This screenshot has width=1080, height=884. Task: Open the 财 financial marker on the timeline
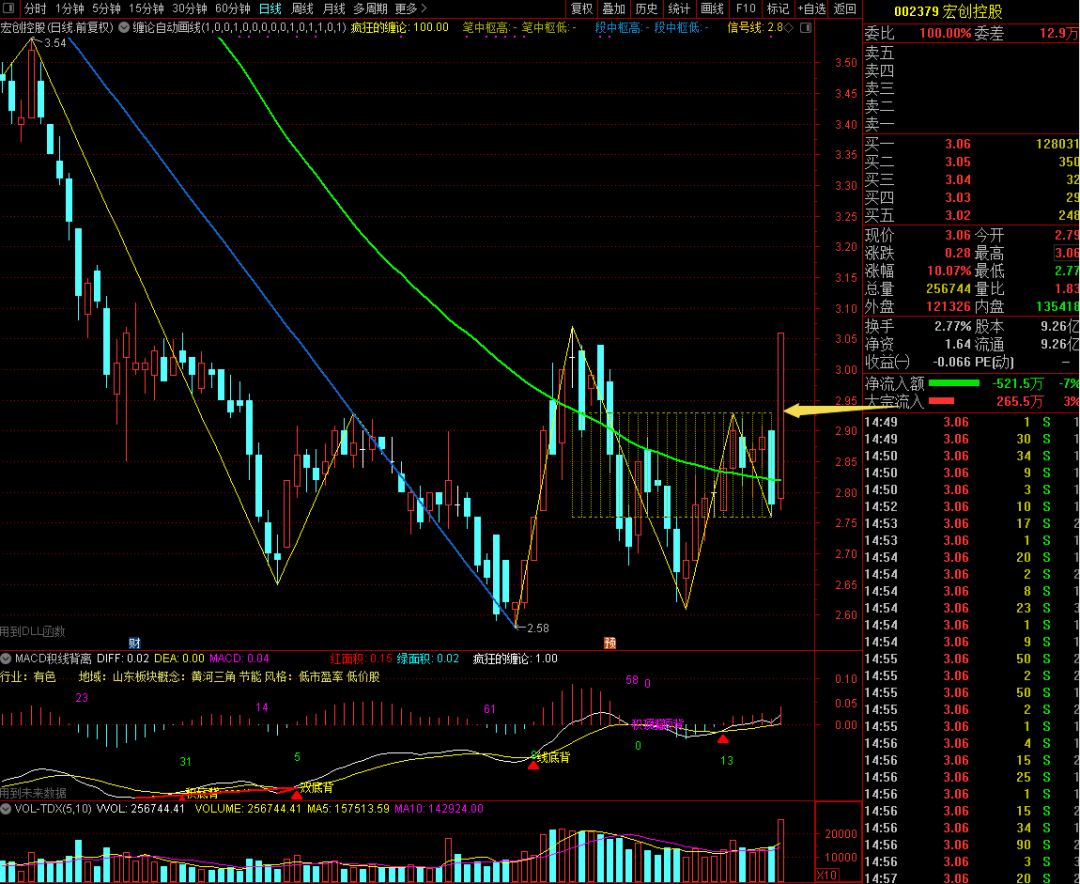point(134,643)
